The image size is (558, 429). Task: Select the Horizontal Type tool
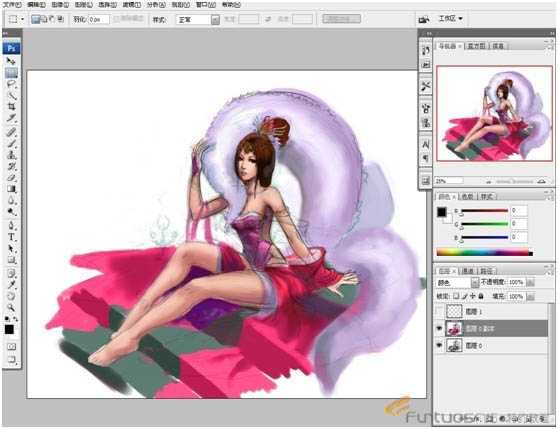[x=11, y=237]
